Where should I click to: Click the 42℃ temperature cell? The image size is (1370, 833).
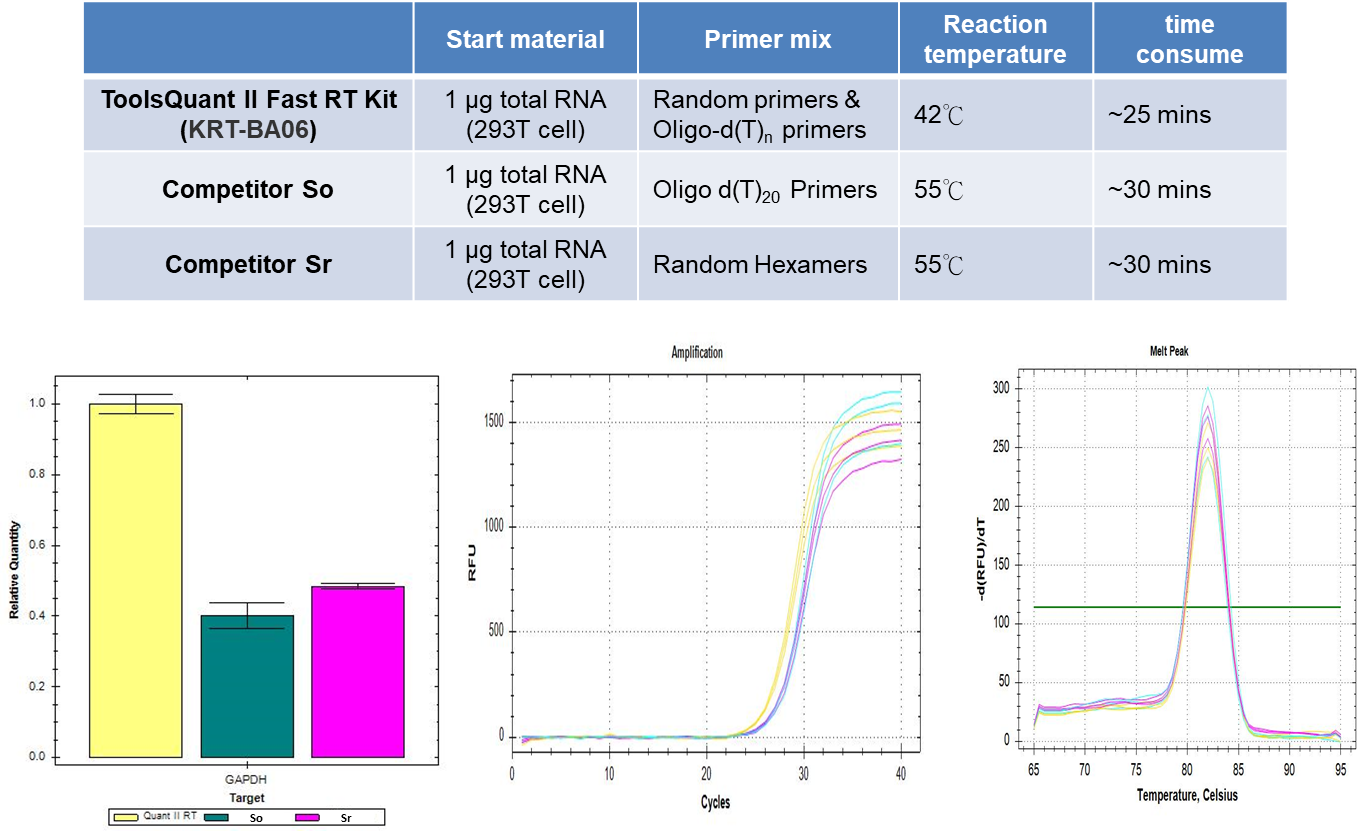click(x=995, y=114)
